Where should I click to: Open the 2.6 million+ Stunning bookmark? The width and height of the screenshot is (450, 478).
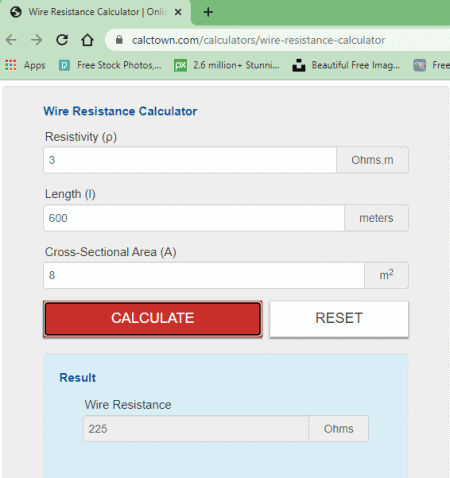click(227, 65)
